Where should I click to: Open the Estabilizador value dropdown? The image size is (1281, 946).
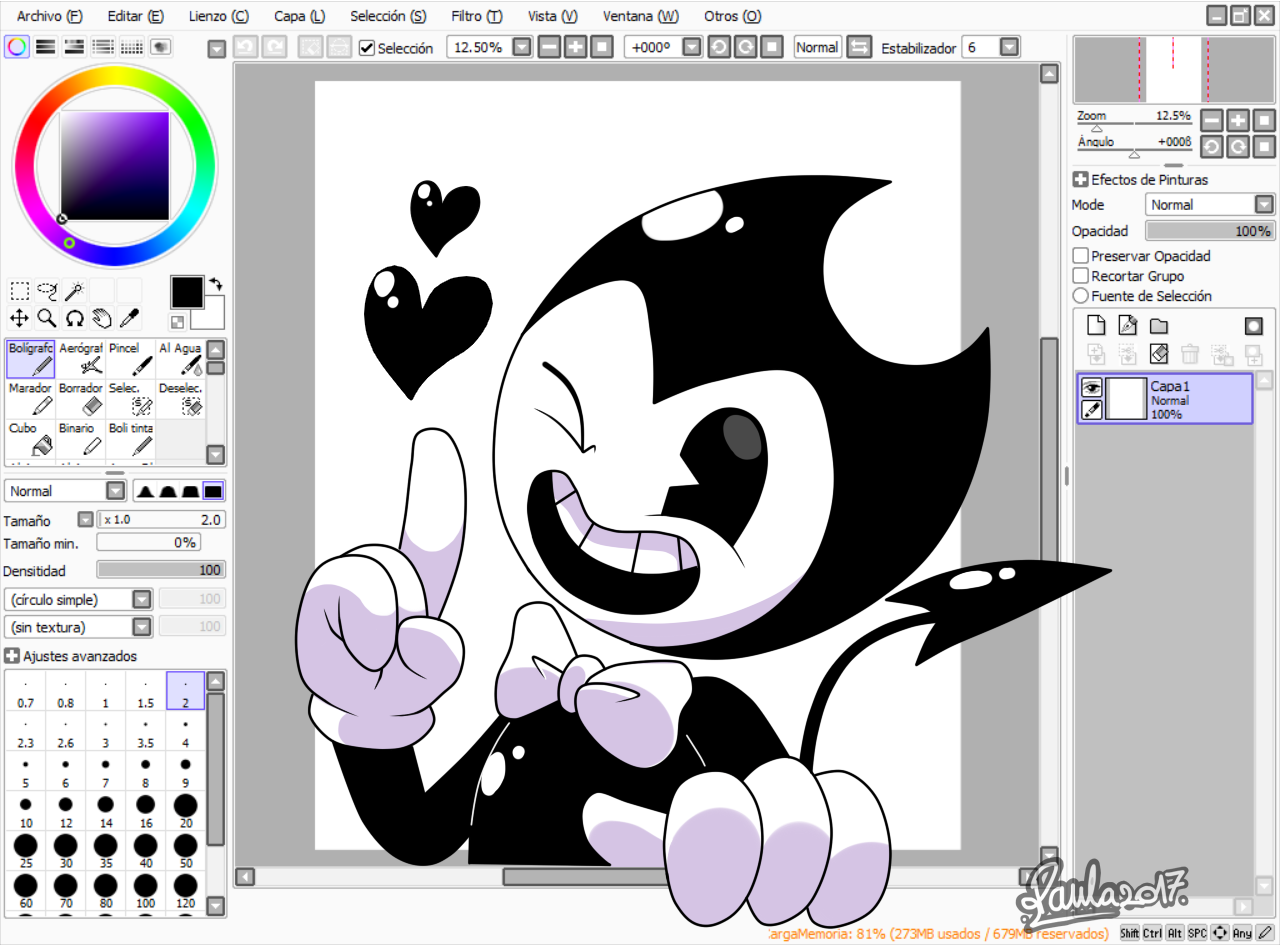point(1009,47)
